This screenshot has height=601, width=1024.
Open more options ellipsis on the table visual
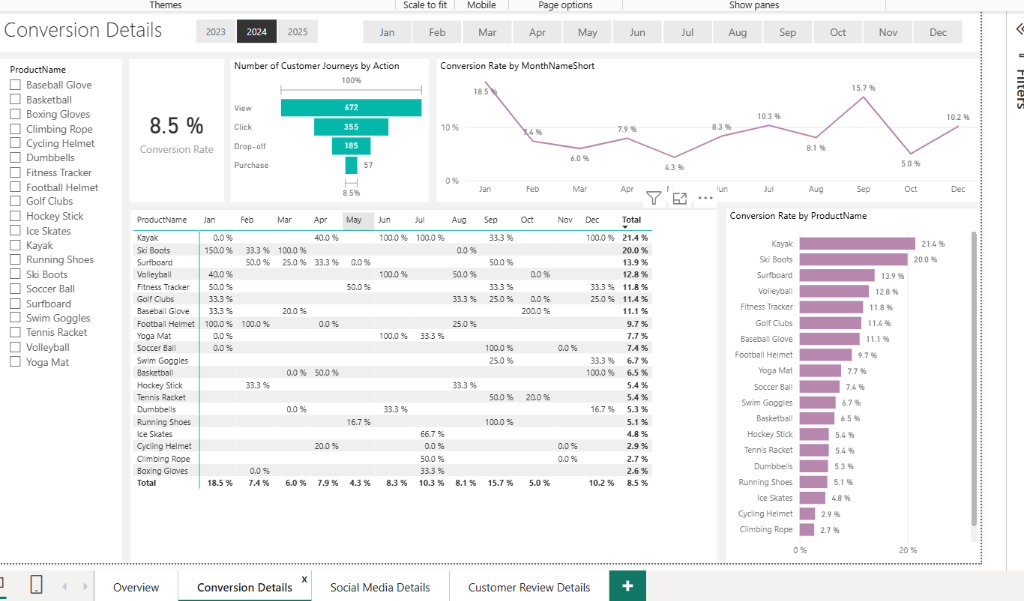click(x=705, y=198)
